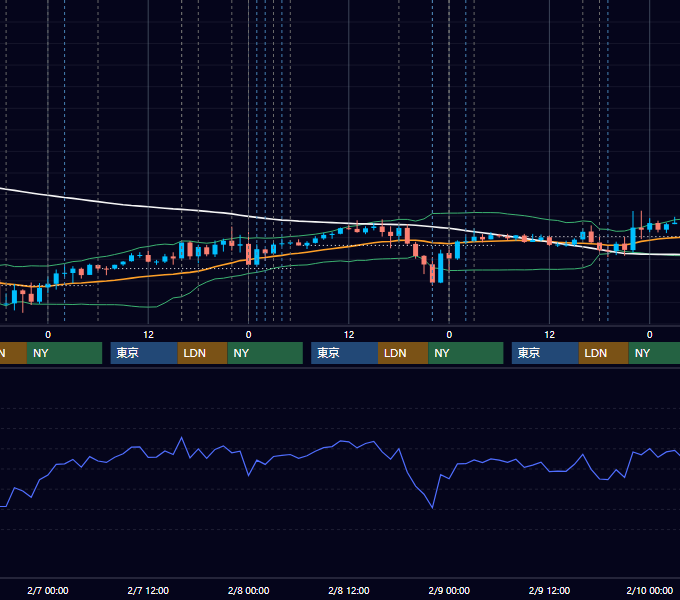Click the LDN session block on 2/7
The height and width of the screenshot is (600, 680).
click(203, 353)
